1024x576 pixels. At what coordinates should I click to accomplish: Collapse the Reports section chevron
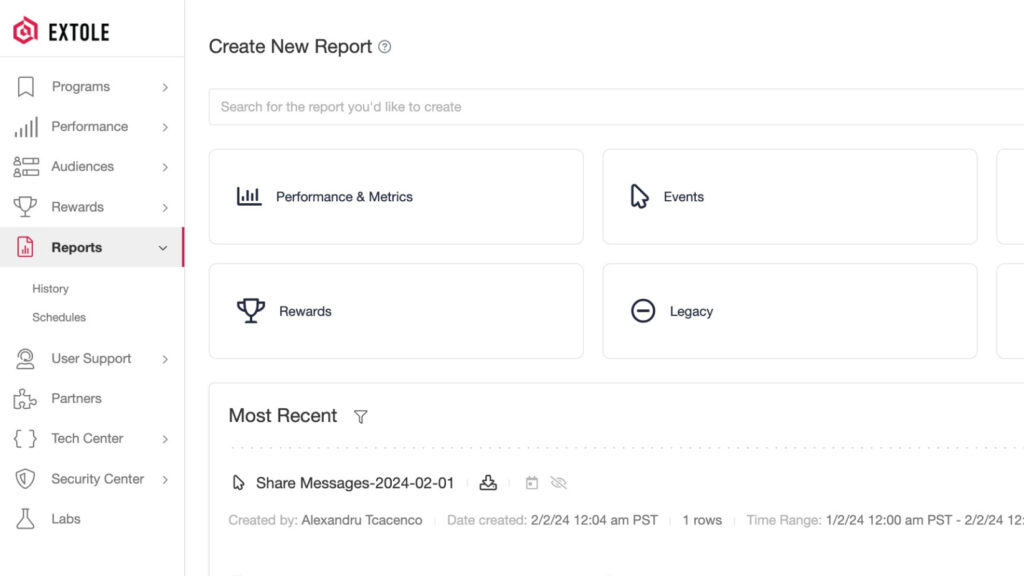(163, 248)
